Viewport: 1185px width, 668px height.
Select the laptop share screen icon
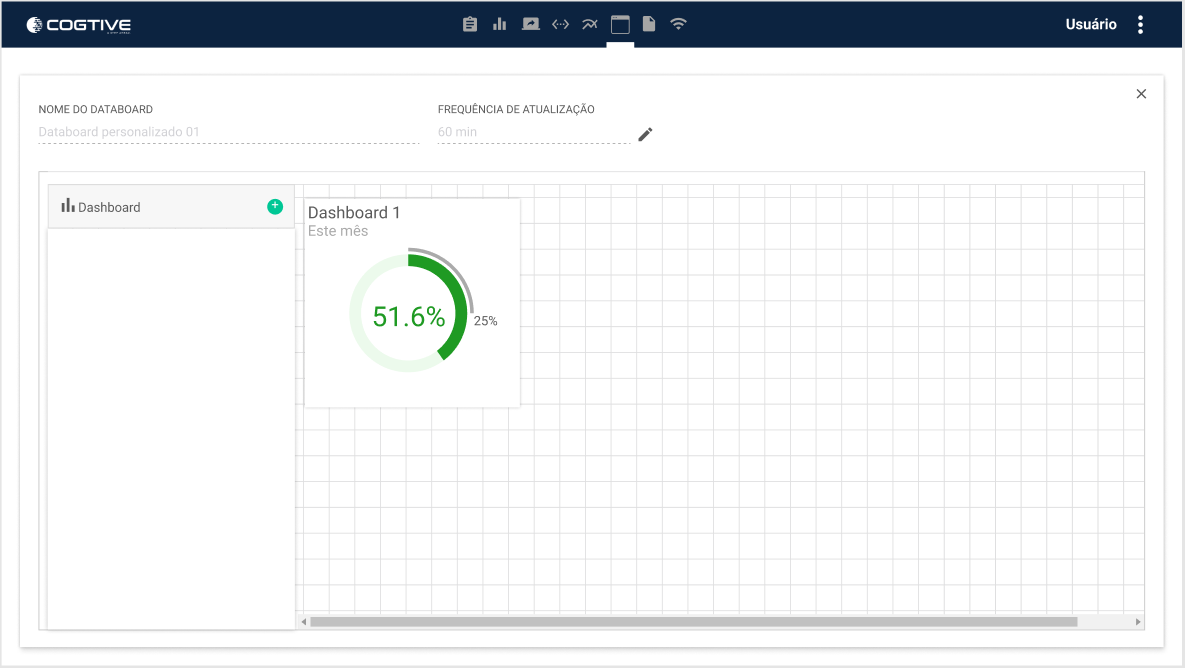tap(531, 24)
